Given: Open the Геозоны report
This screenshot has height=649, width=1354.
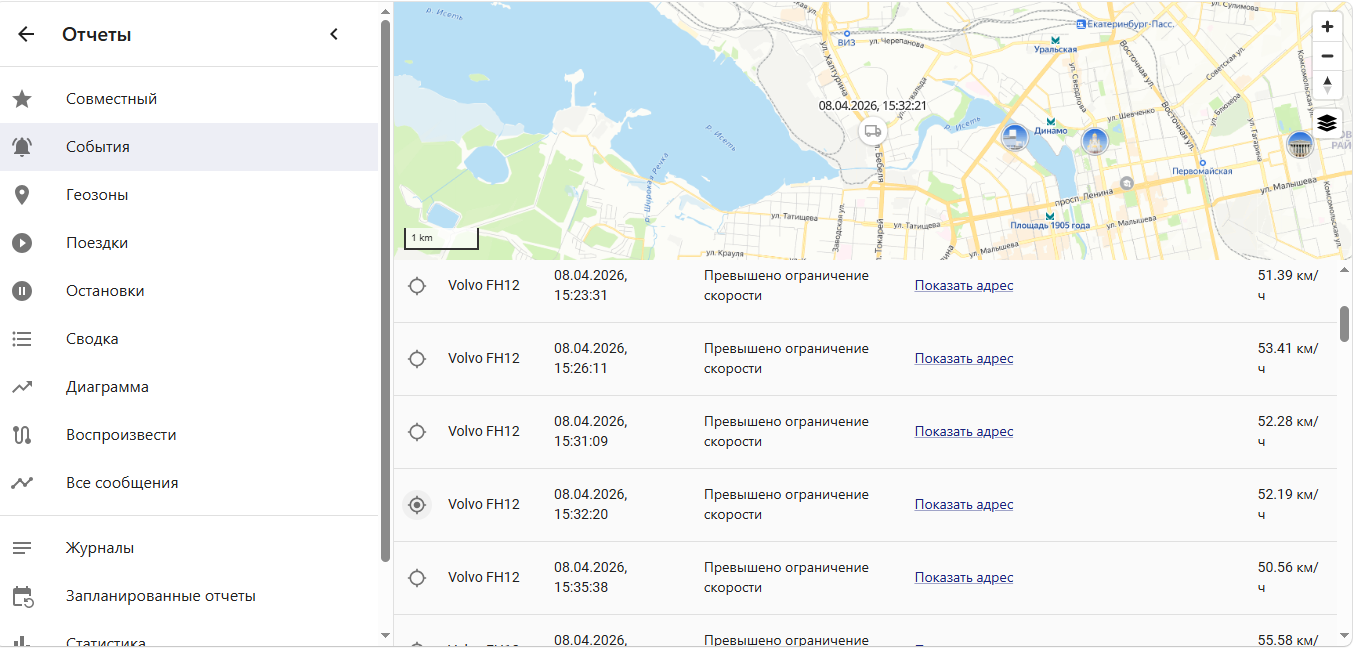Looking at the screenshot, I should click(190, 195).
